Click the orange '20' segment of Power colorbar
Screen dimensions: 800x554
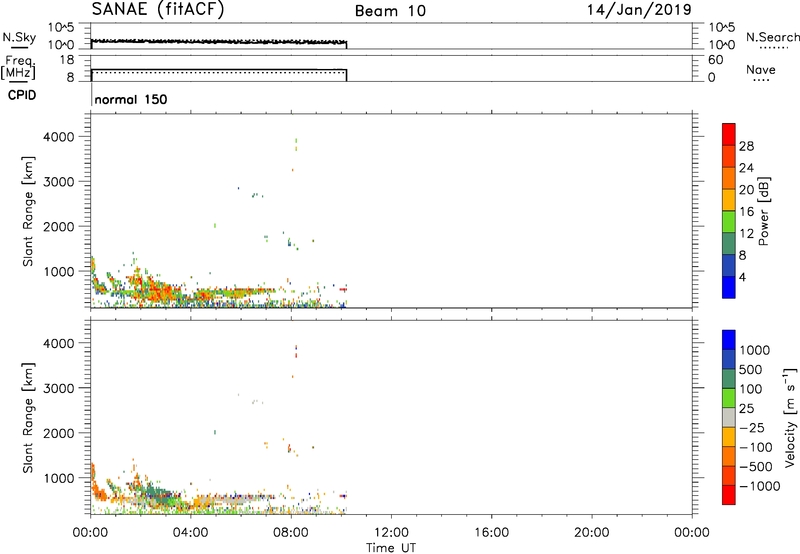[x=729, y=178]
